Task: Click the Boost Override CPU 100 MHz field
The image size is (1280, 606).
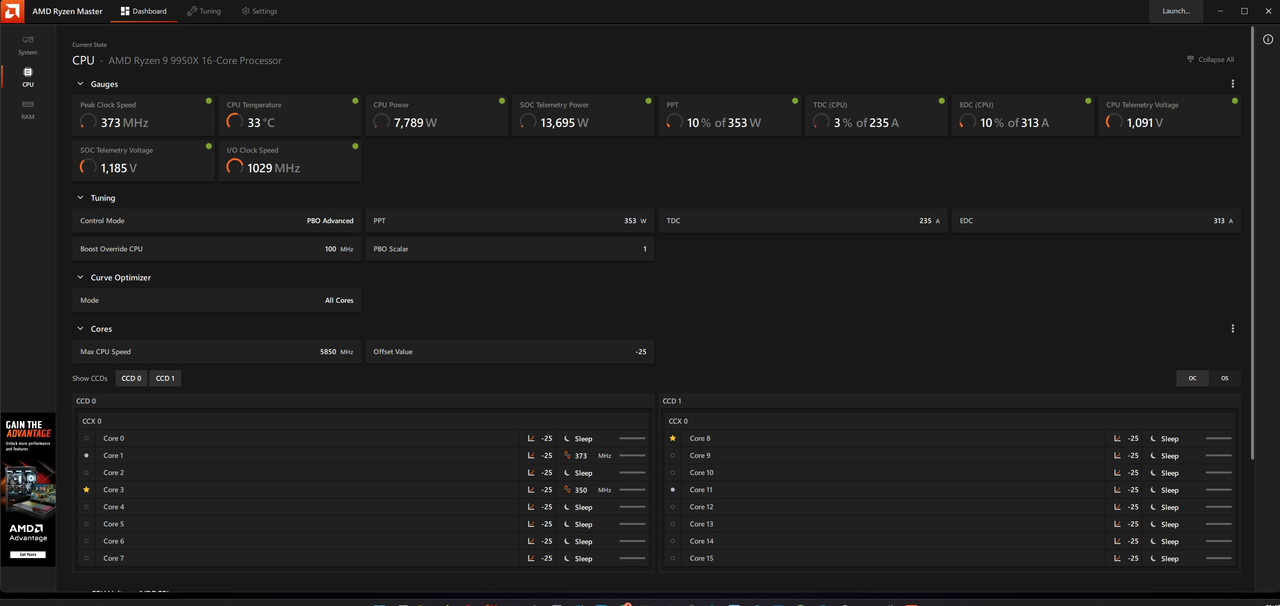Action: 217,249
